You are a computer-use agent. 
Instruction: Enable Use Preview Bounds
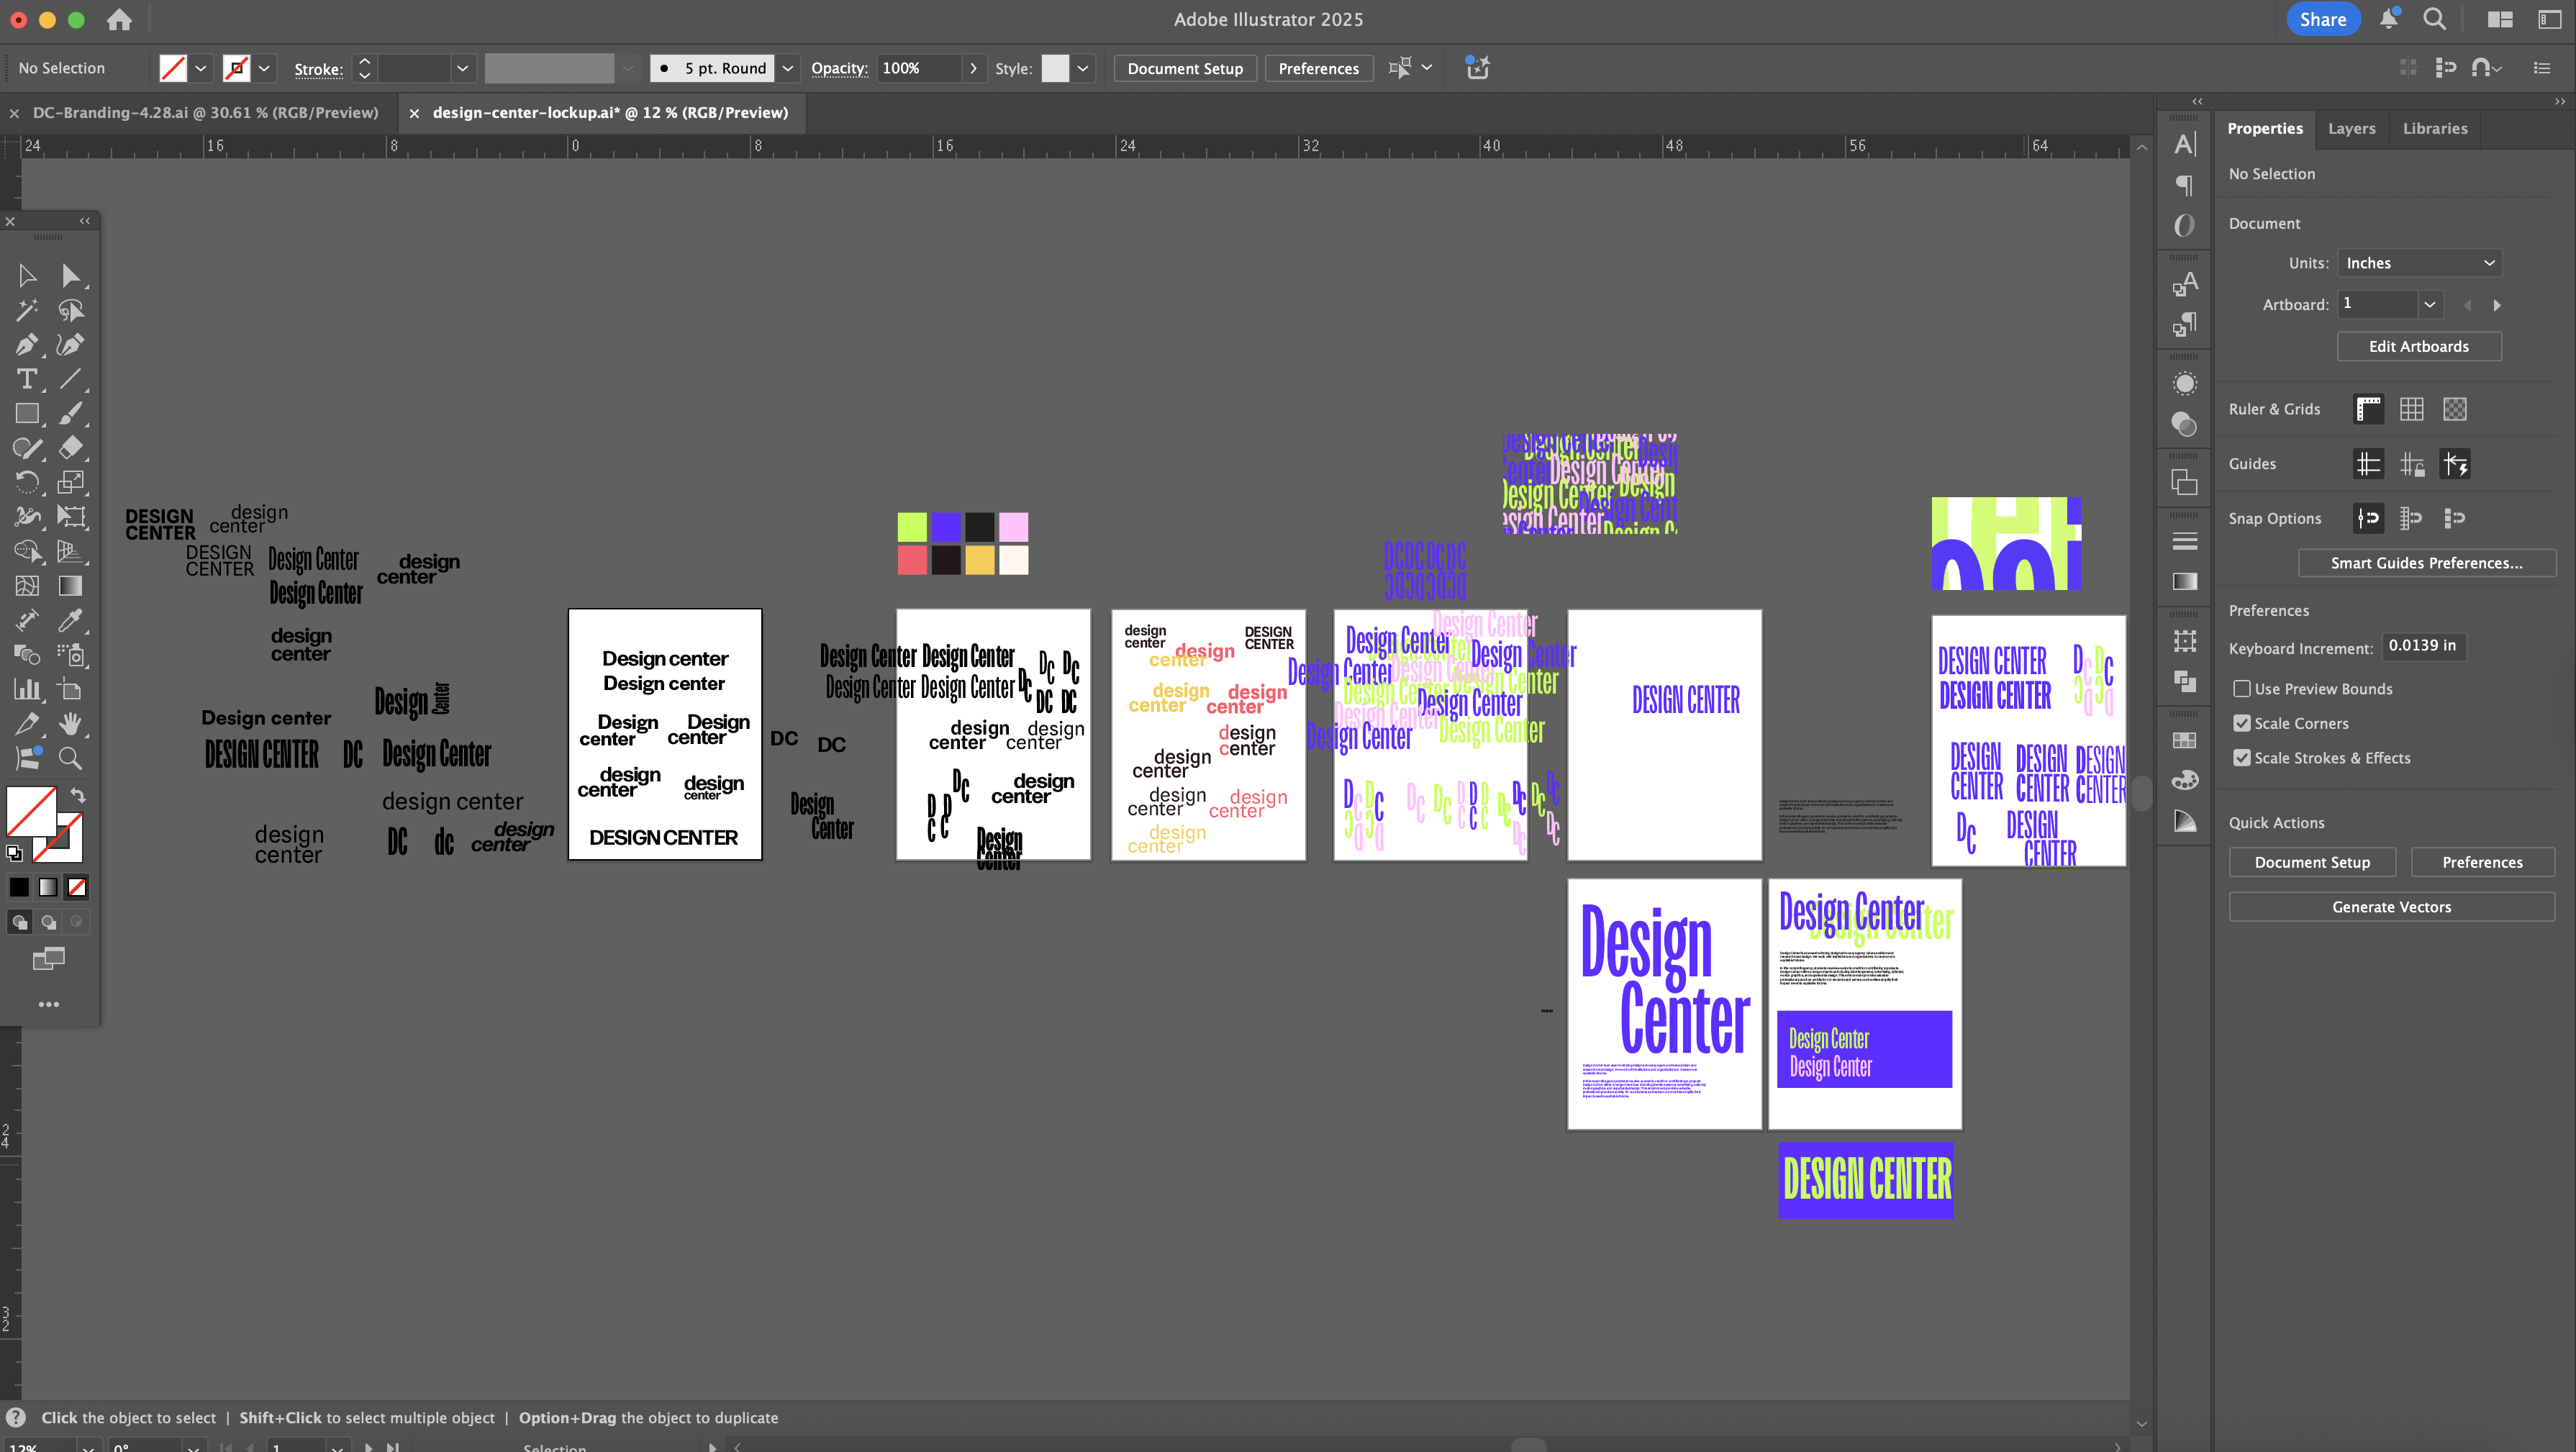2243,688
